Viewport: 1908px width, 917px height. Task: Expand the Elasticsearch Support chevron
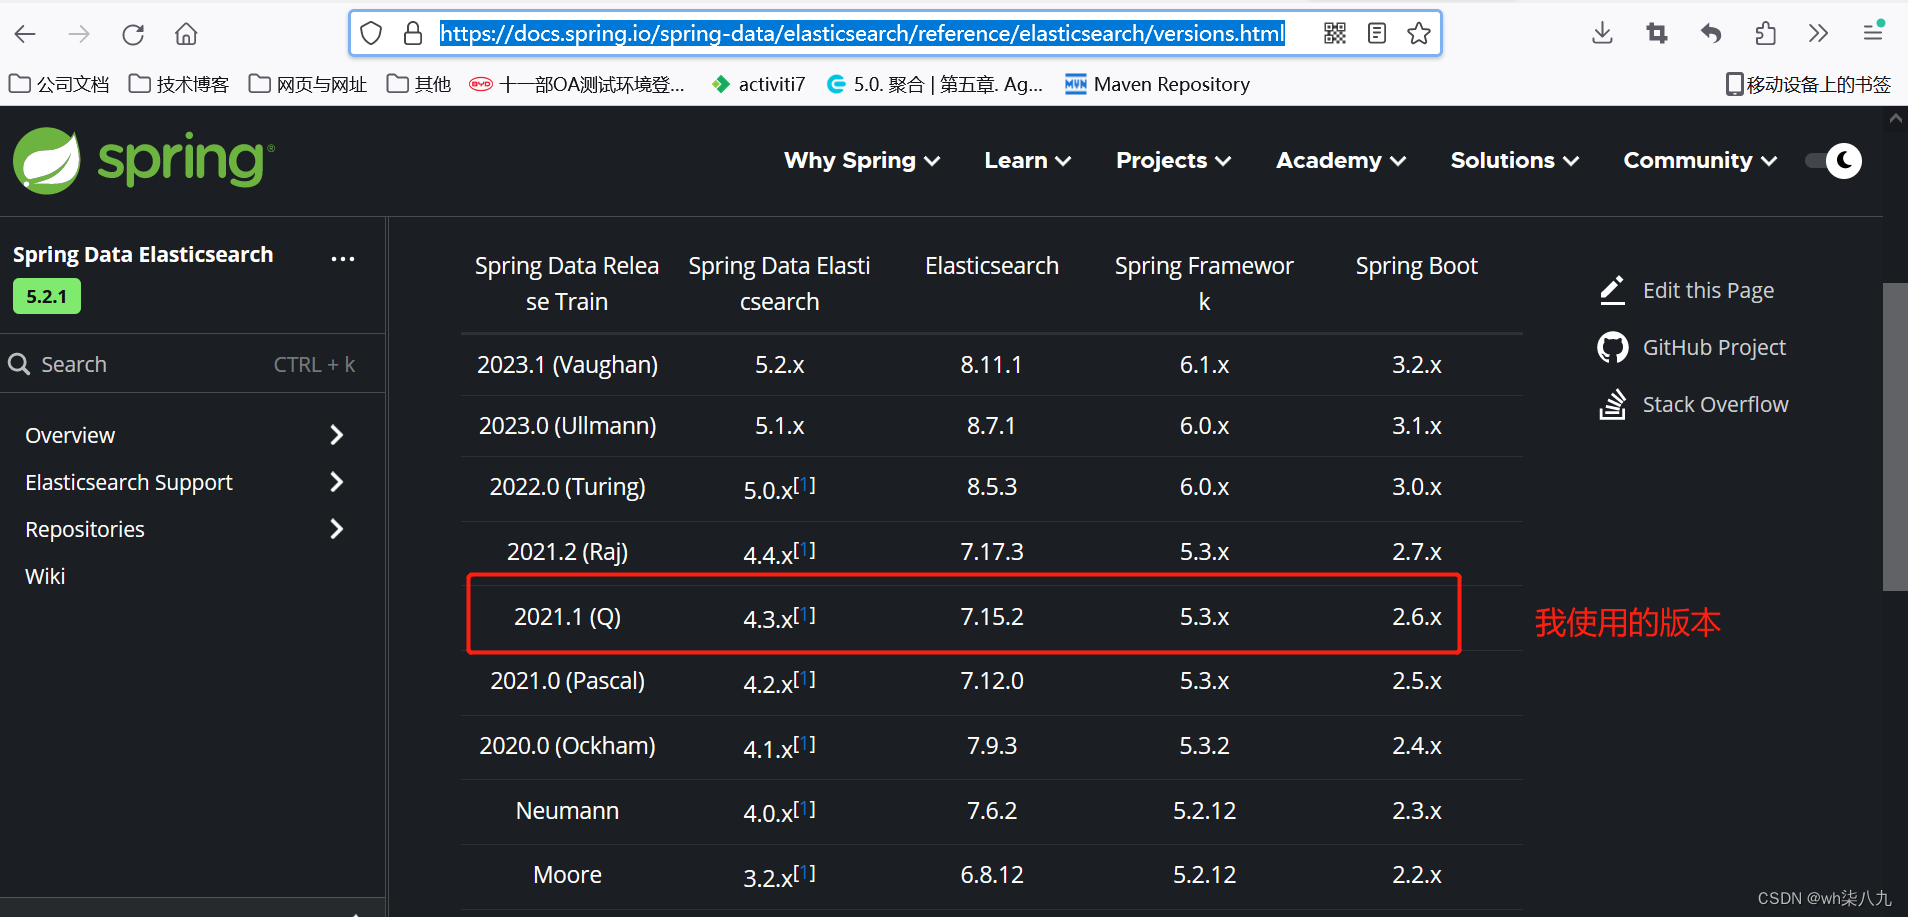point(337,482)
